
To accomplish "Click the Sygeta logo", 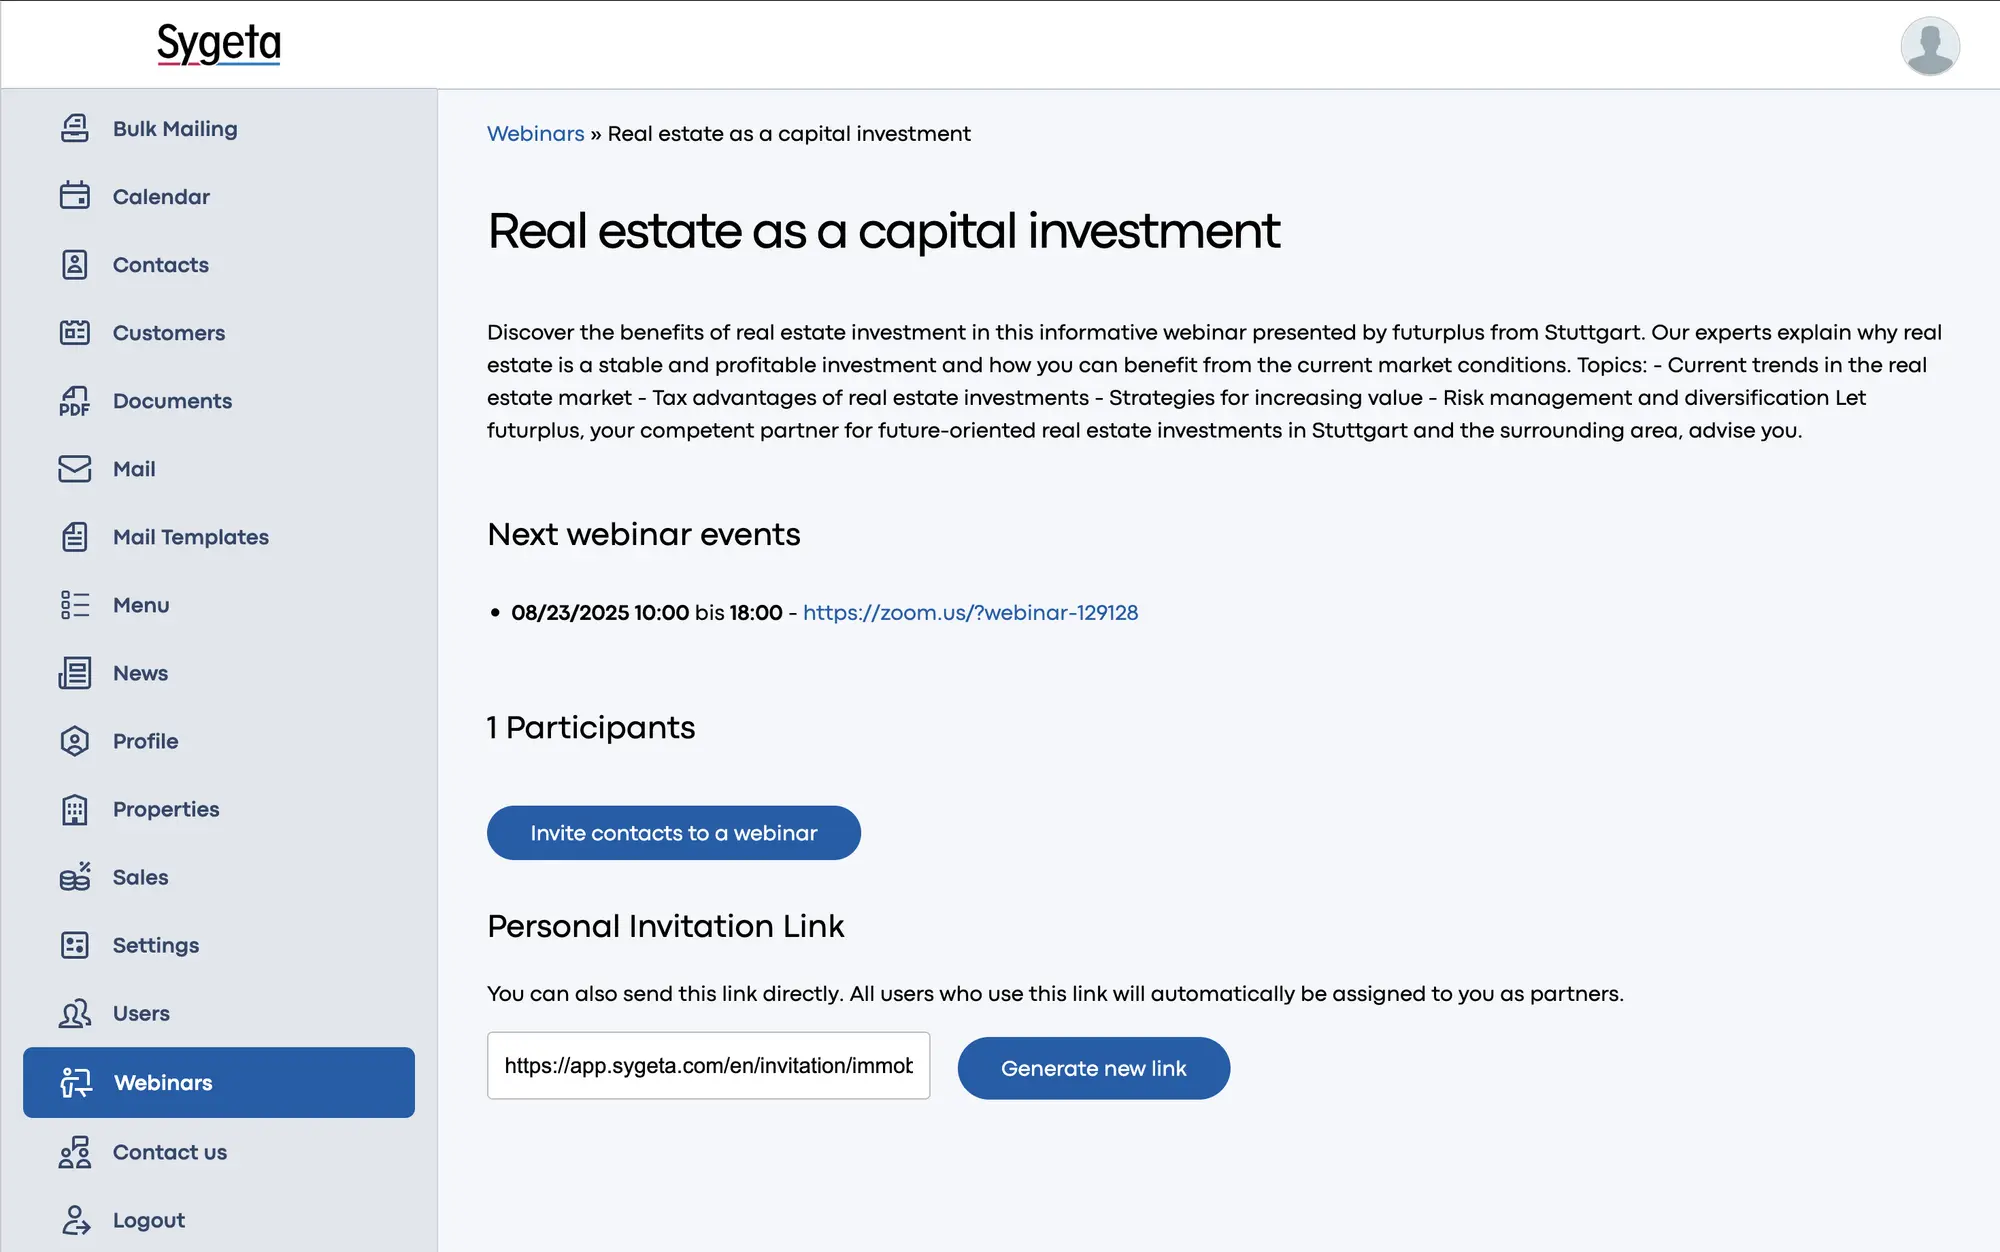I will [219, 44].
